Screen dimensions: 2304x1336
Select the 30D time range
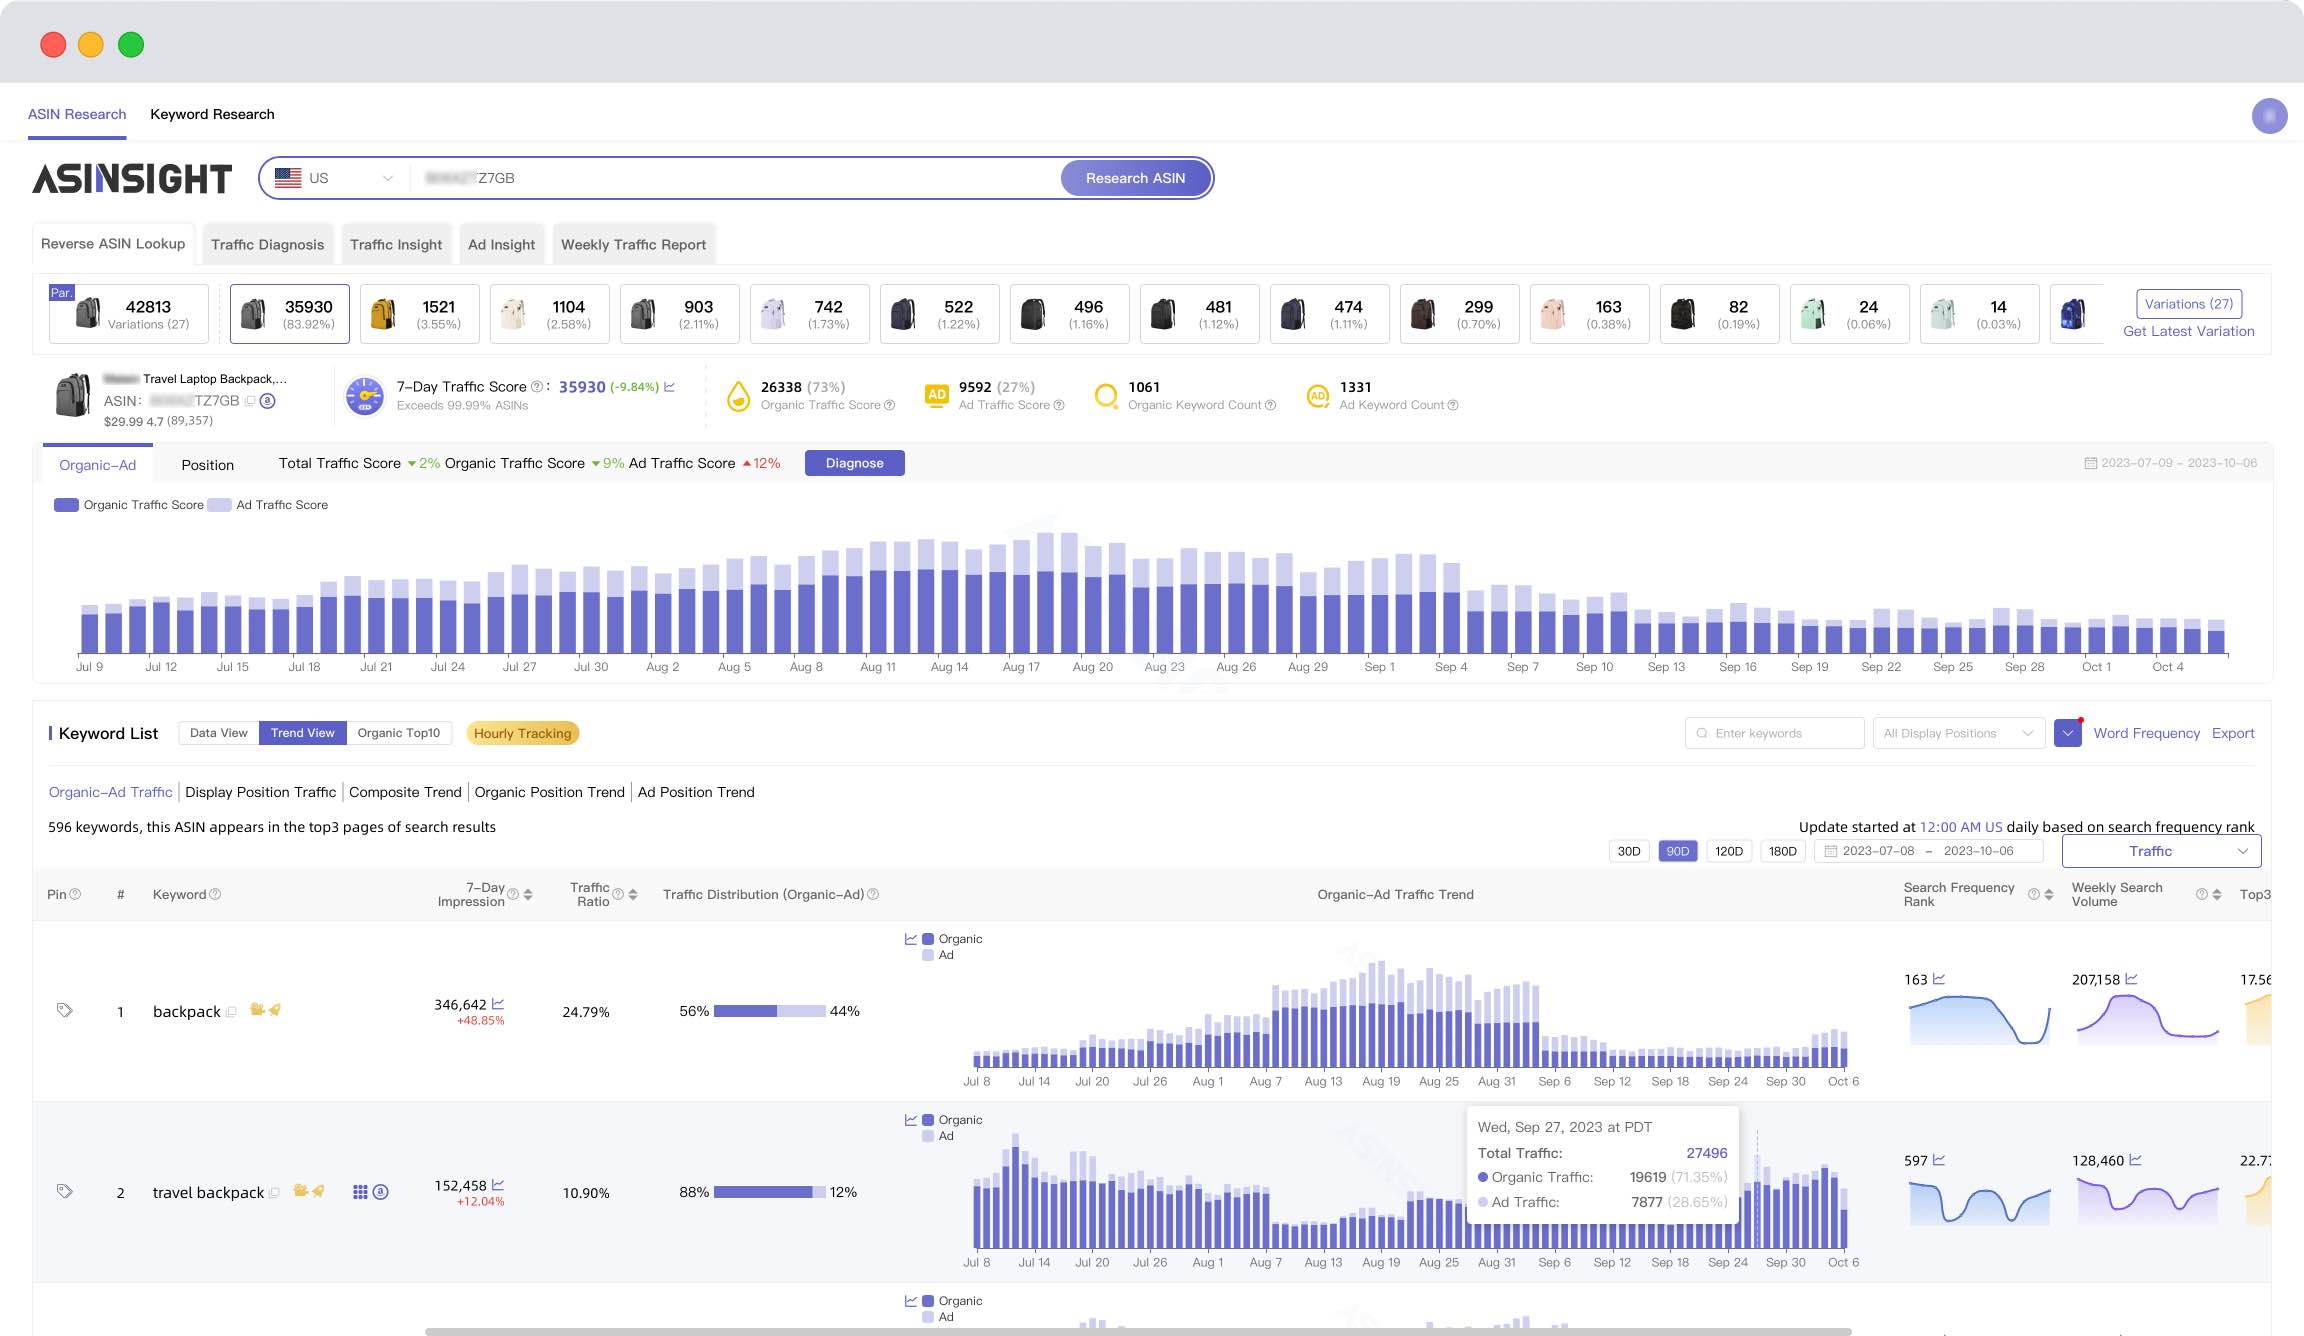coord(1629,851)
